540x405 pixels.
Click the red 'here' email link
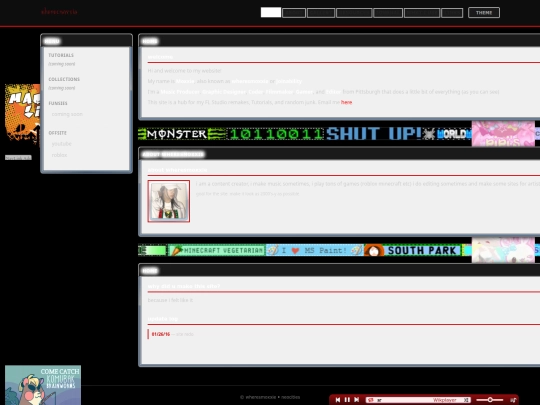click(346, 102)
